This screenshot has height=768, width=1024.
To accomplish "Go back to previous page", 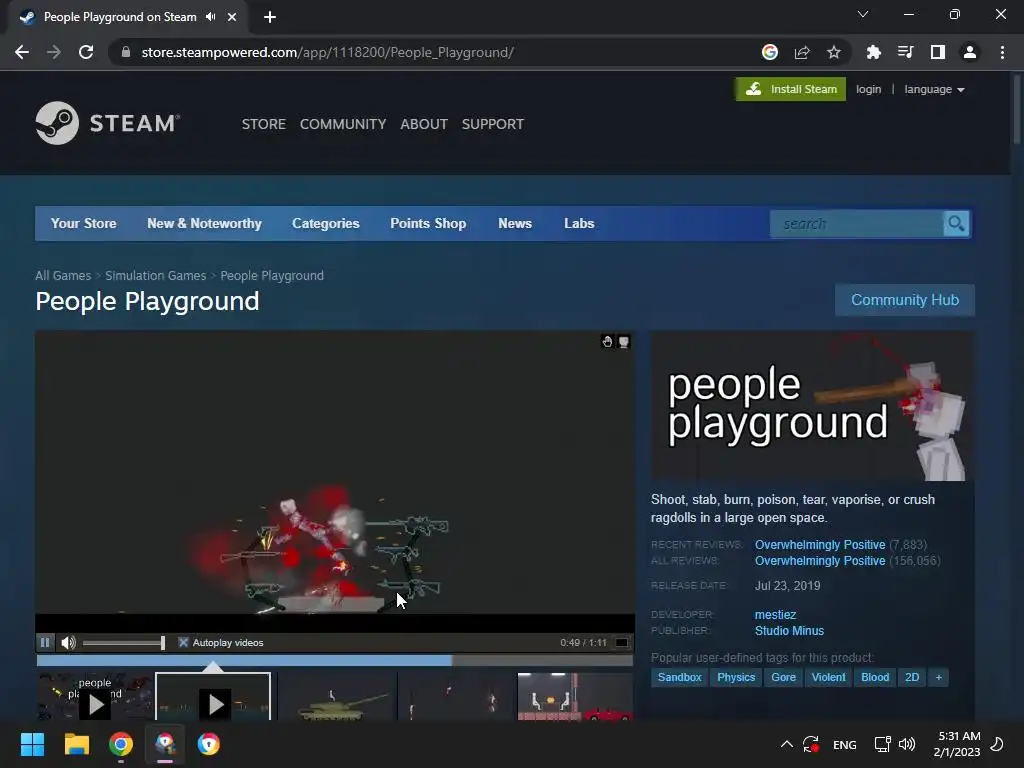I will 22,52.
